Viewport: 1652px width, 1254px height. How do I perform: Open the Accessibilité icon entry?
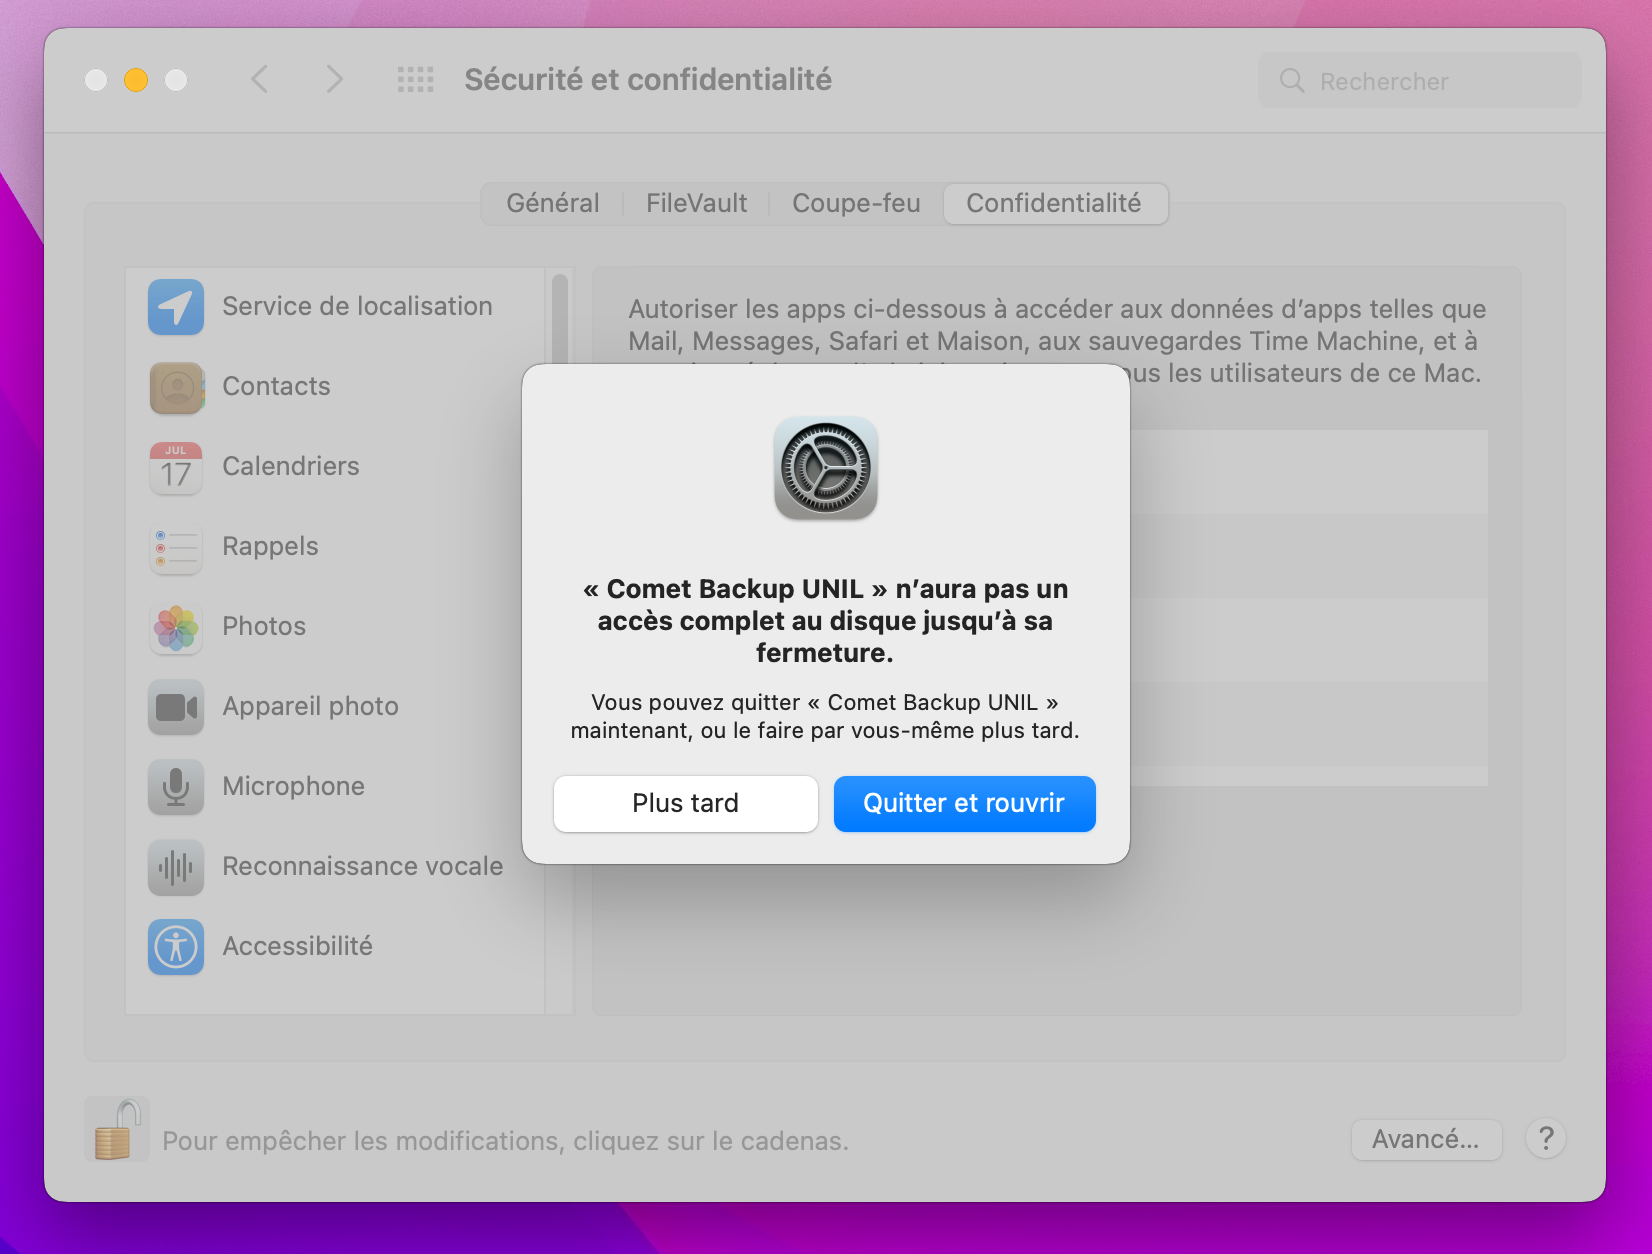click(x=176, y=947)
